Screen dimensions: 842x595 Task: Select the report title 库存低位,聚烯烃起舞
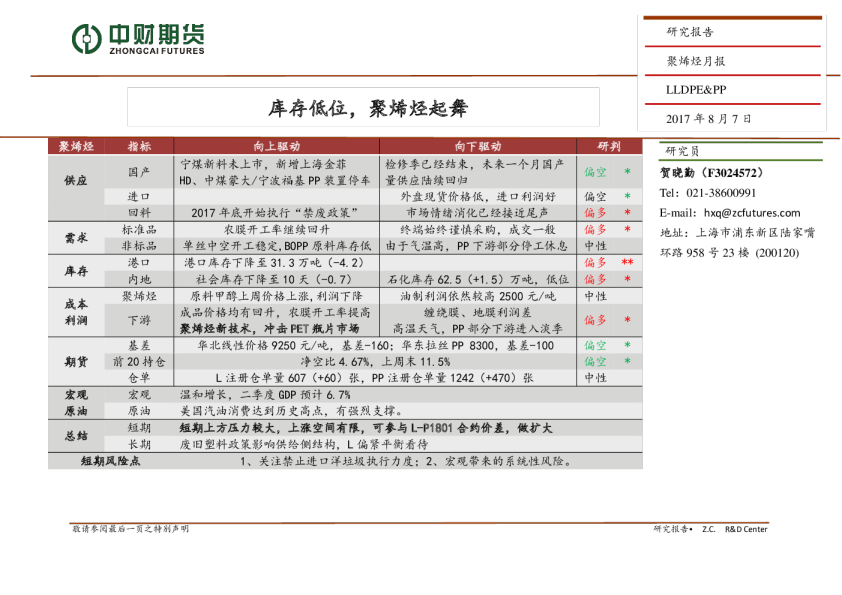tap(368, 108)
